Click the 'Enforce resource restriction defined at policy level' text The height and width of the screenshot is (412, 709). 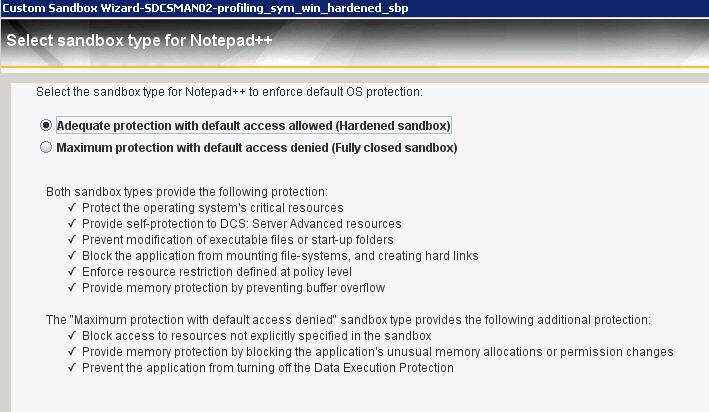click(x=216, y=272)
